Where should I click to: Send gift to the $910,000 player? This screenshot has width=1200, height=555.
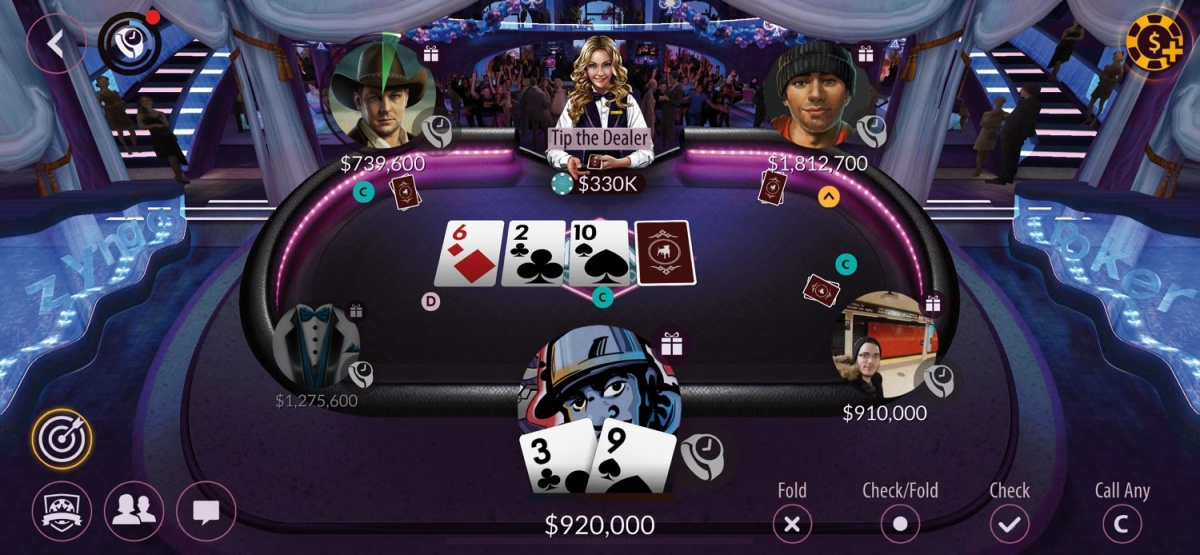(933, 302)
